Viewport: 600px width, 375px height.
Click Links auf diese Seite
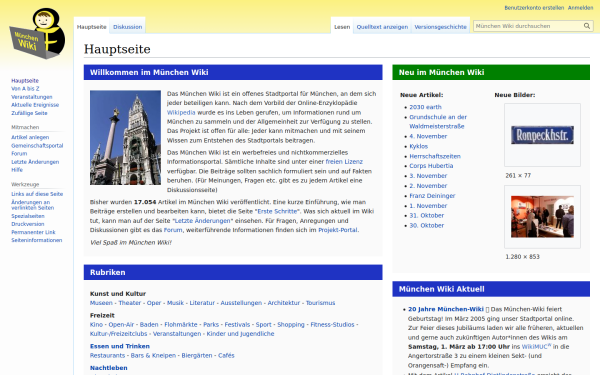[37, 194]
